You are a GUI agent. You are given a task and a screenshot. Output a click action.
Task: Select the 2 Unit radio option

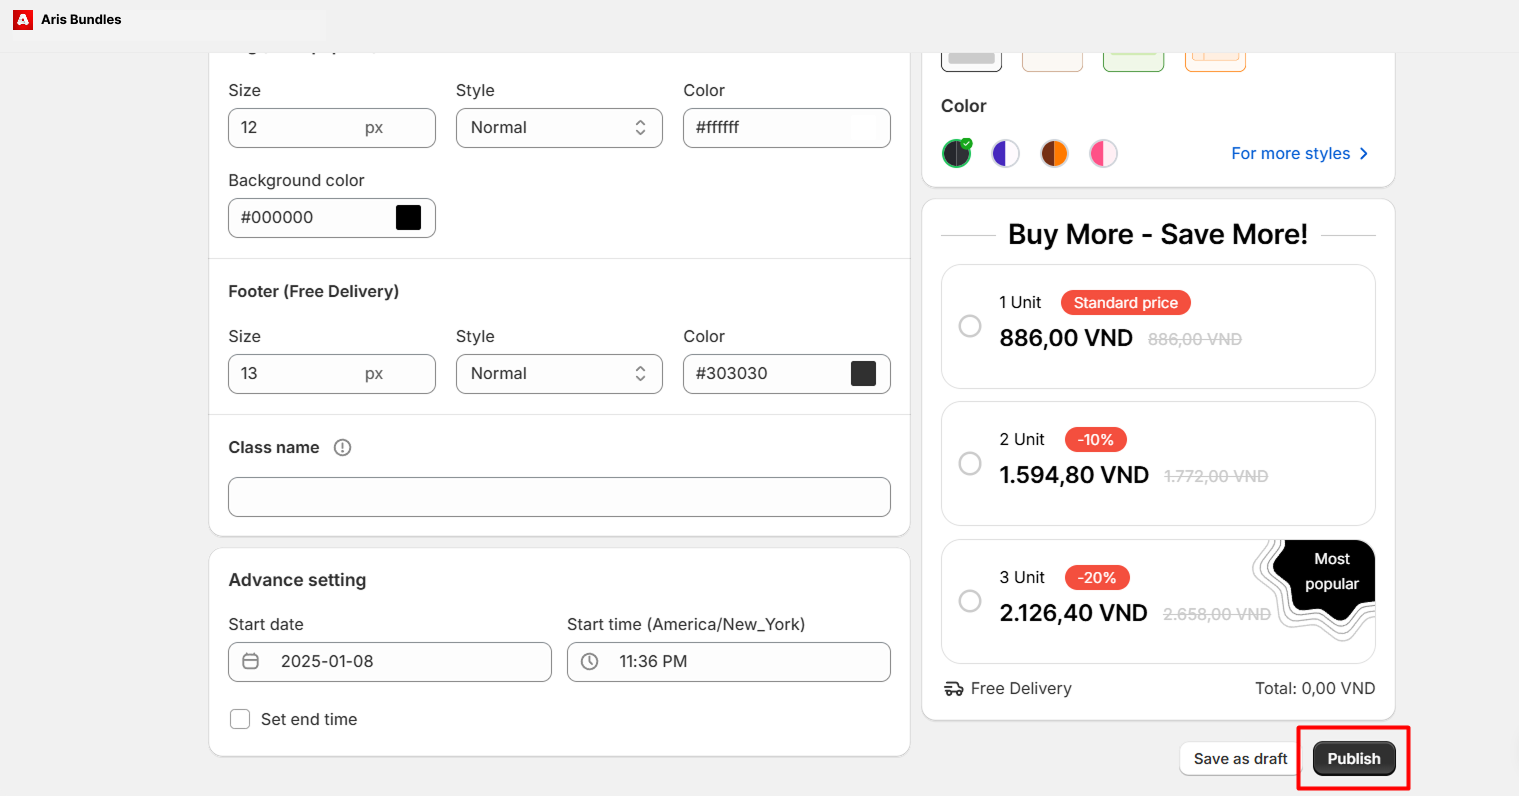point(970,463)
